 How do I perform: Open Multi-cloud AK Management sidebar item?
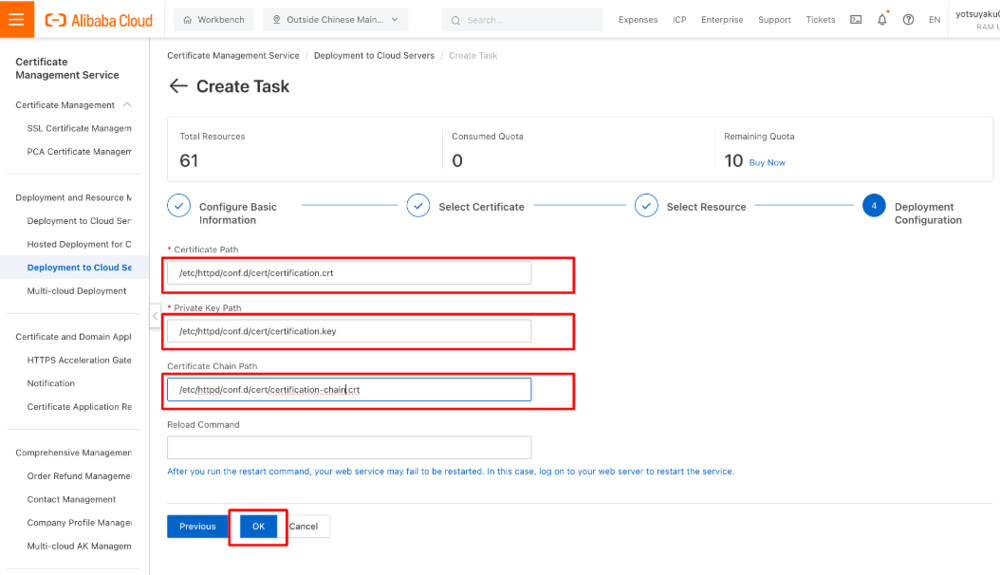(x=79, y=546)
